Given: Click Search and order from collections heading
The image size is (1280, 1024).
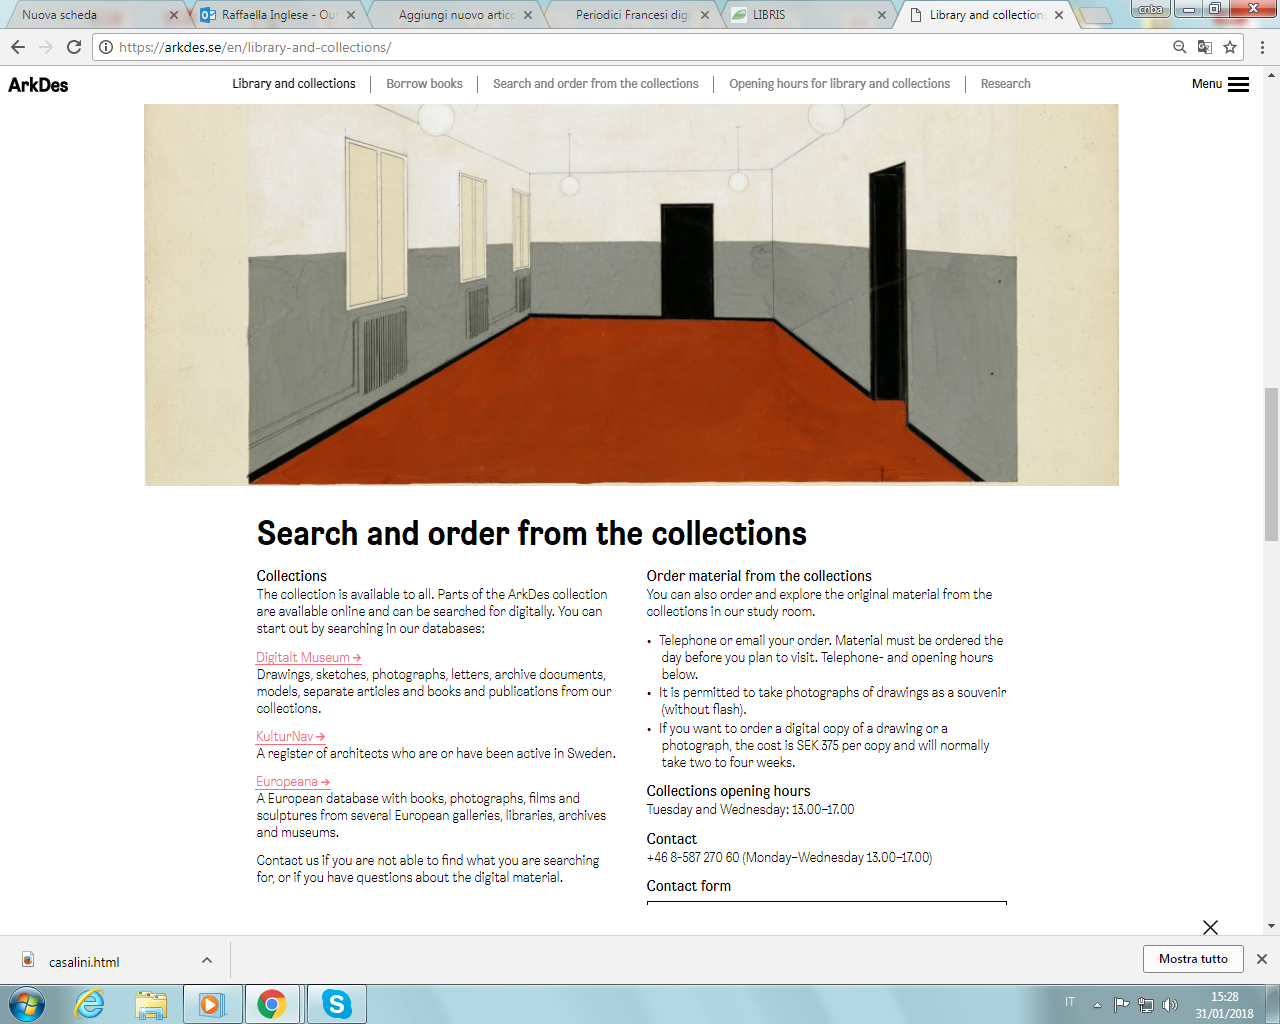Looking at the screenshot, I should coord(531,533).
